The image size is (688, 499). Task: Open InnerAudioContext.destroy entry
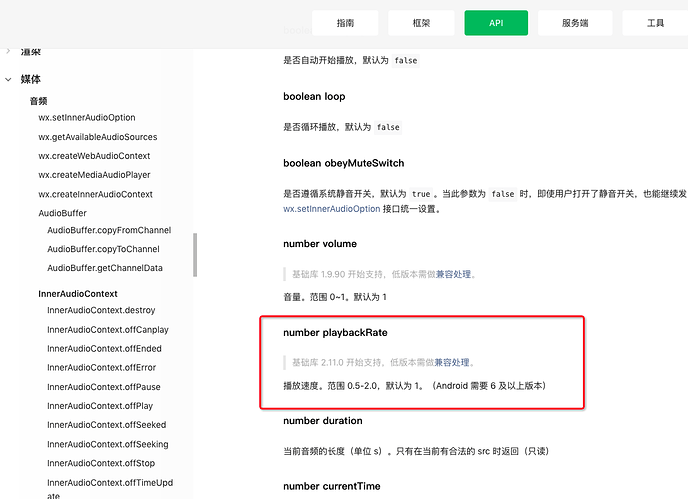[101, 310]
